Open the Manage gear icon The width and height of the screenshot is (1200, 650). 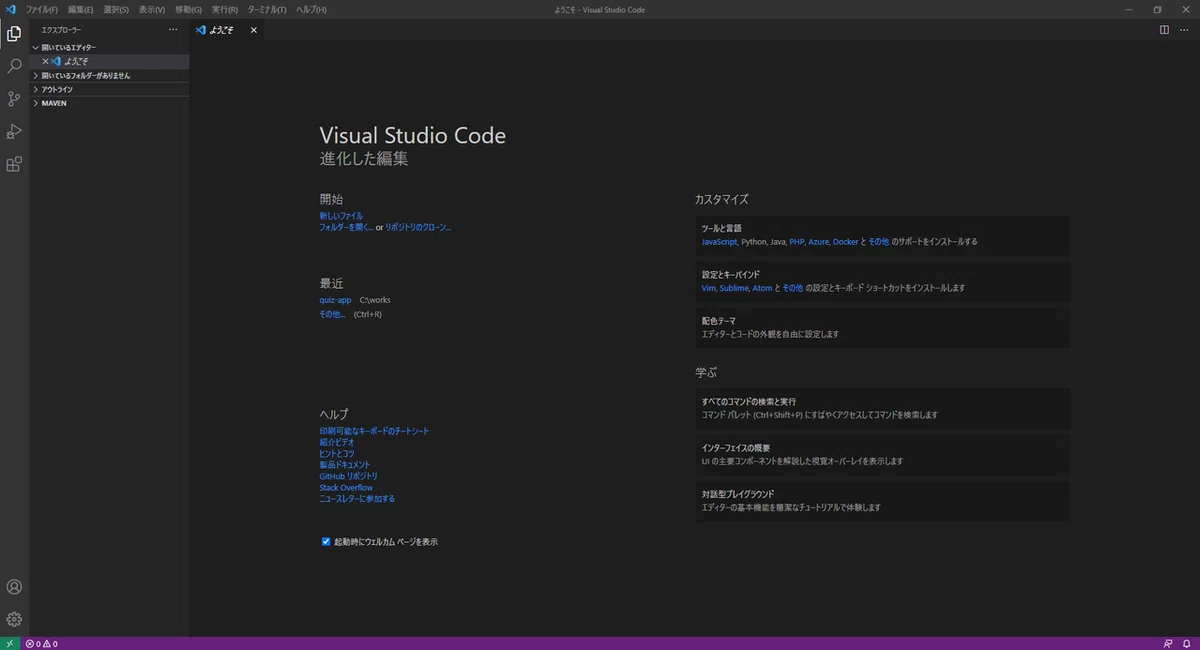pyautogui.click(x=14, y=619)
